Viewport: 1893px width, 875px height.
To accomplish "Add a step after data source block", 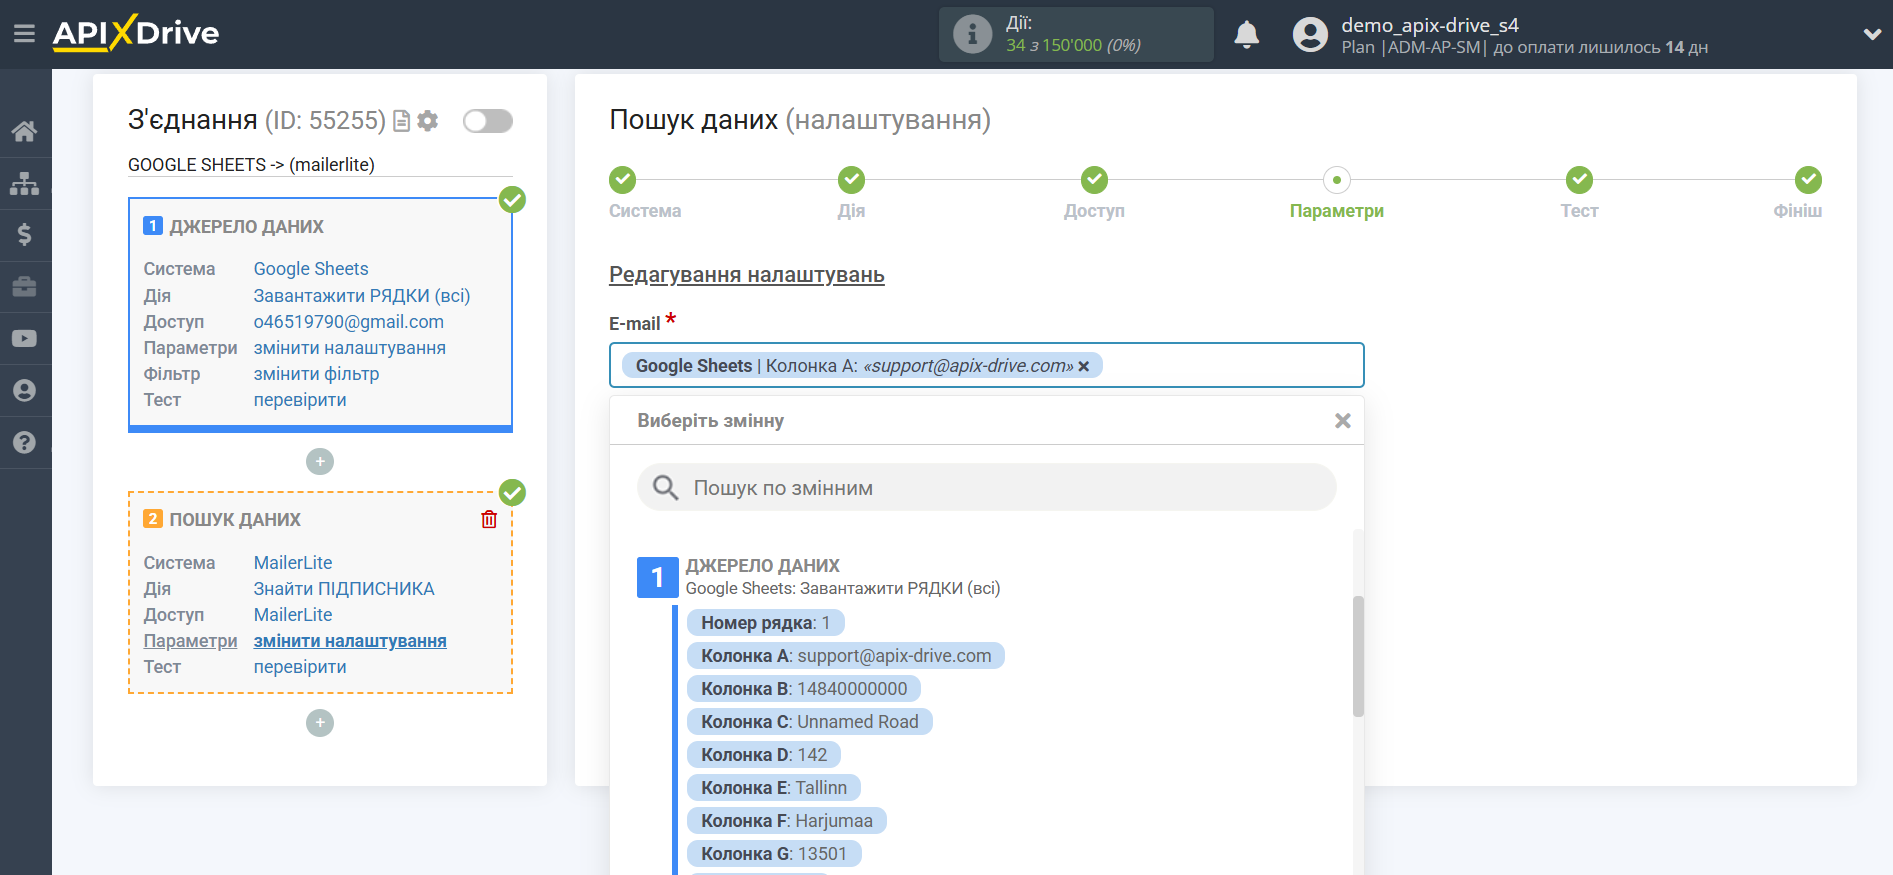I will click(320, 461).
